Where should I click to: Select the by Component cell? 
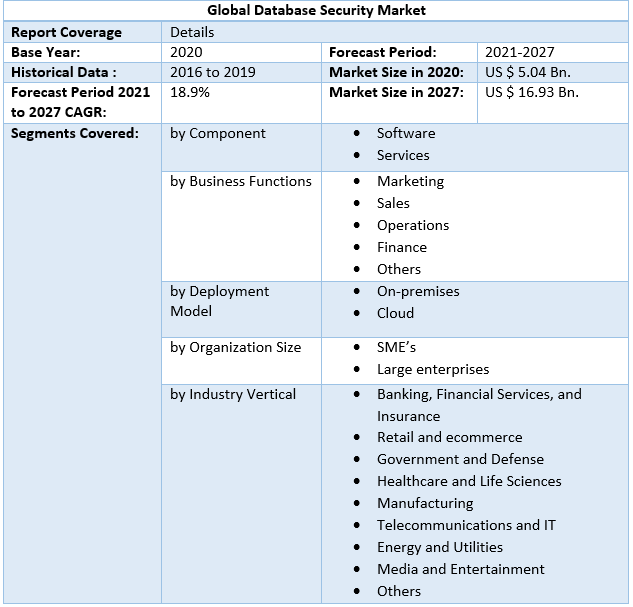point(218,133)
